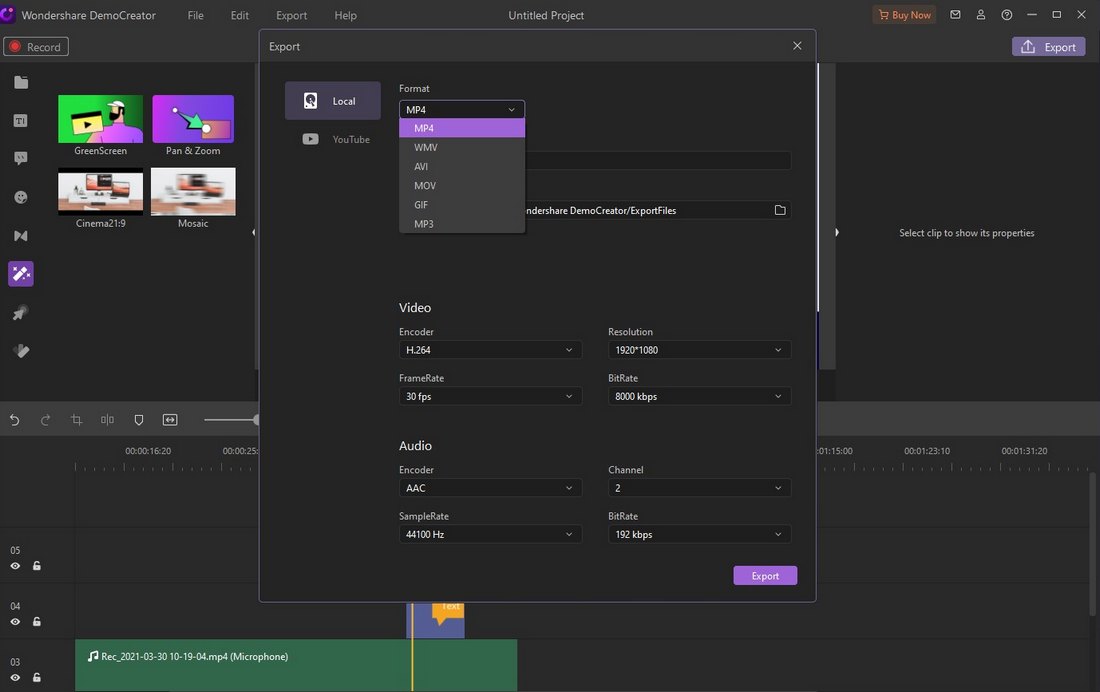
Task: Toggle the lock on track 03
Action: click(36, 677)
